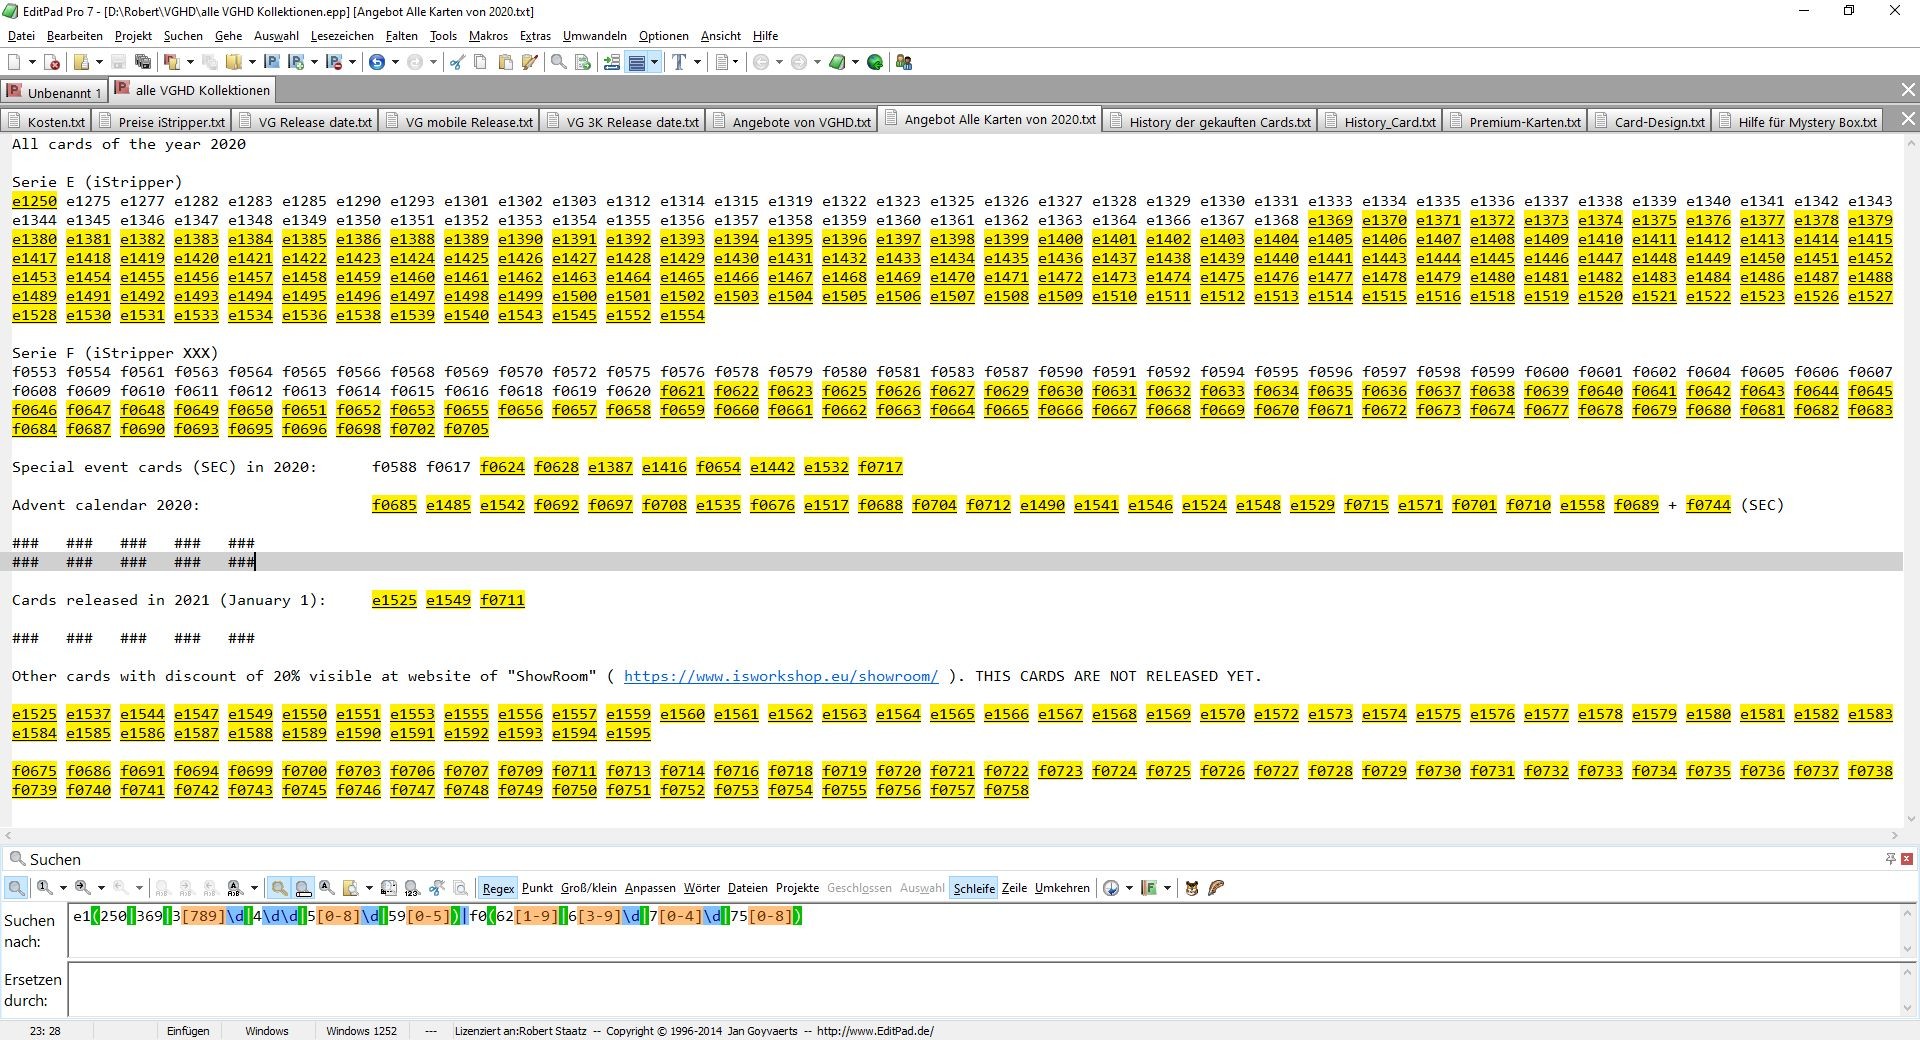Screen dimensions: 1920x1040
Task: Click the Wörter search option button
Action: [701, 888]
